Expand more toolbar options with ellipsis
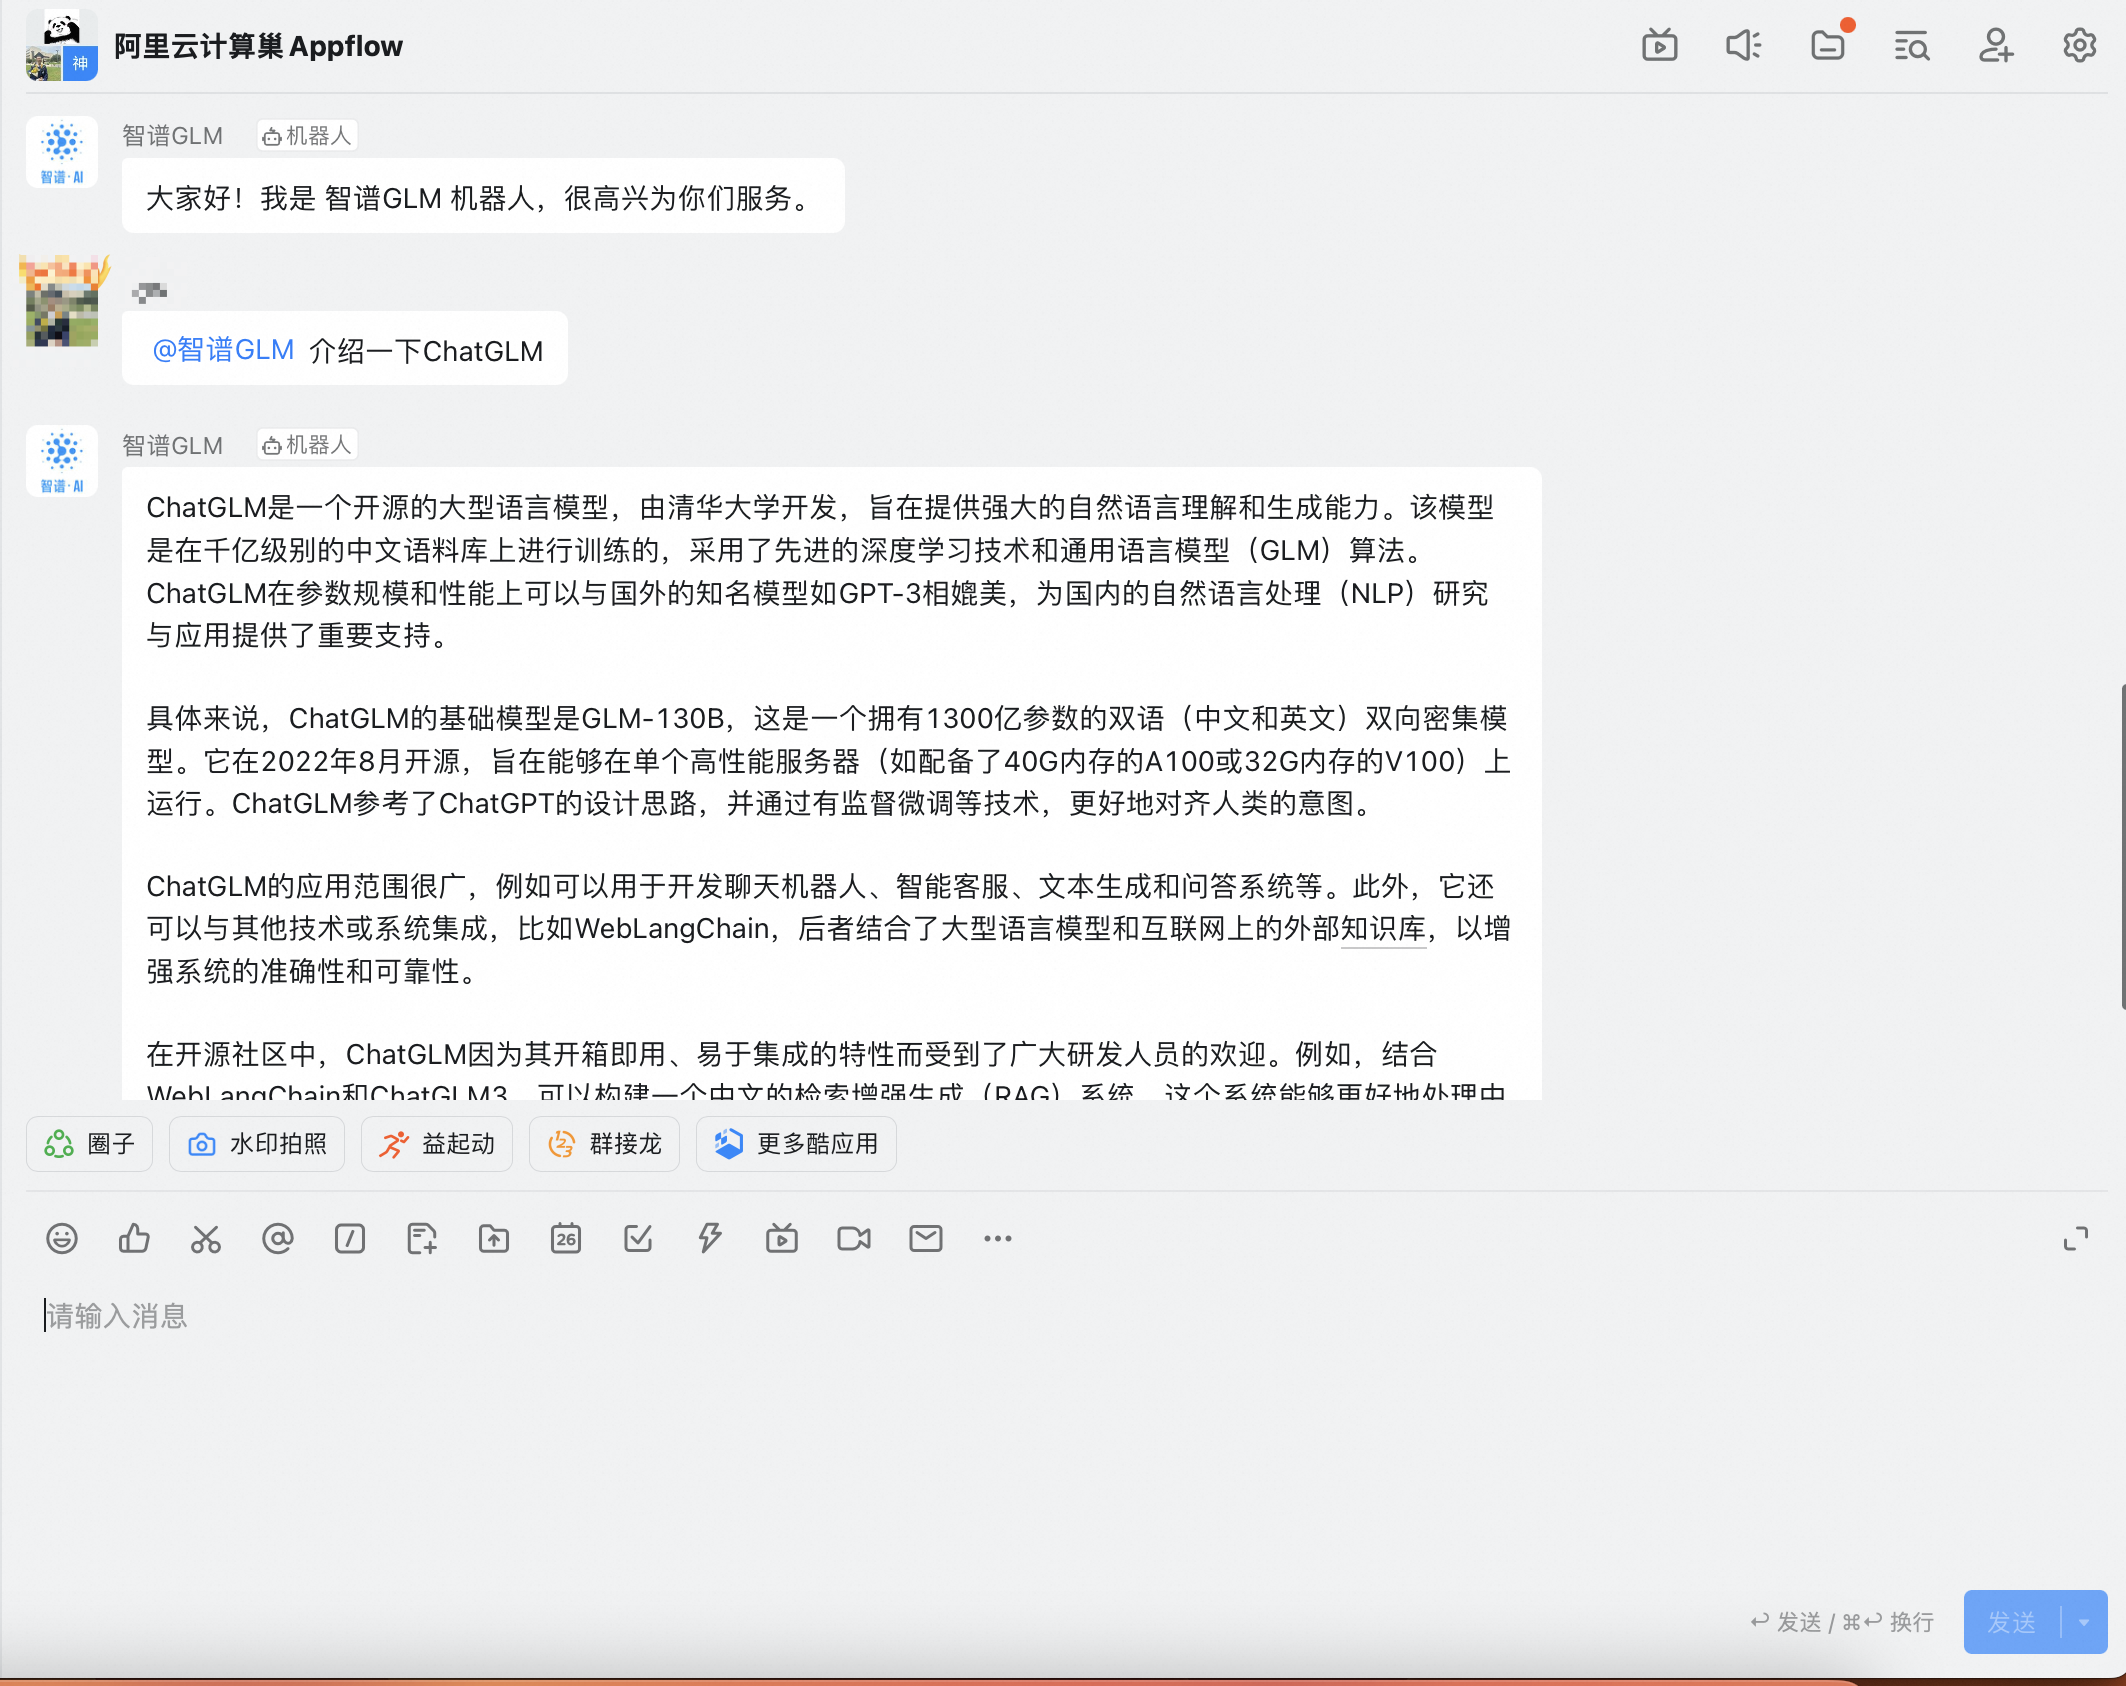 click(x=998, y=1239)
